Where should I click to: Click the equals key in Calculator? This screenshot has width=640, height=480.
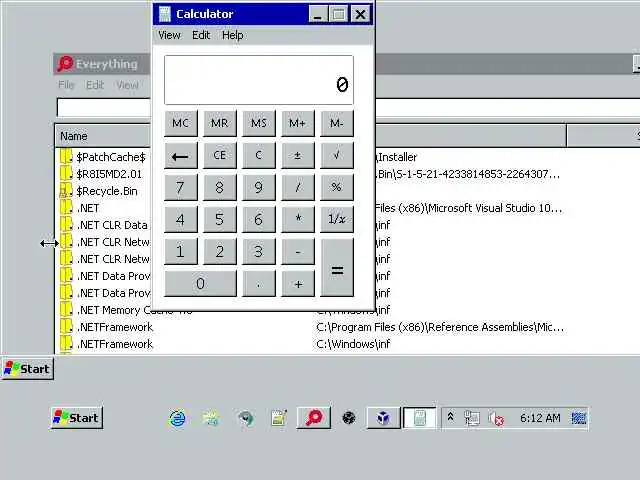tap(337, 268)
